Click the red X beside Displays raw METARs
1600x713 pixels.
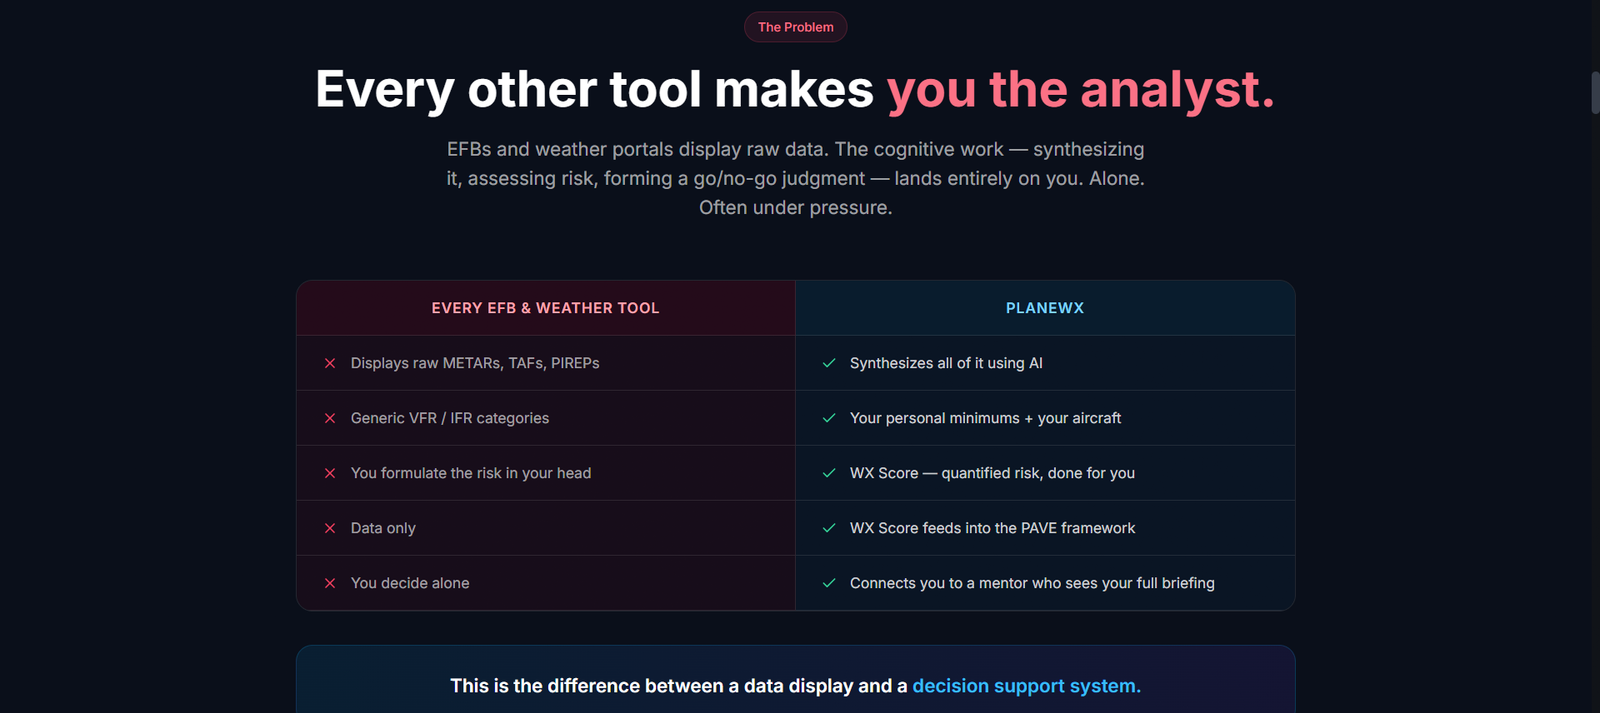330,363
